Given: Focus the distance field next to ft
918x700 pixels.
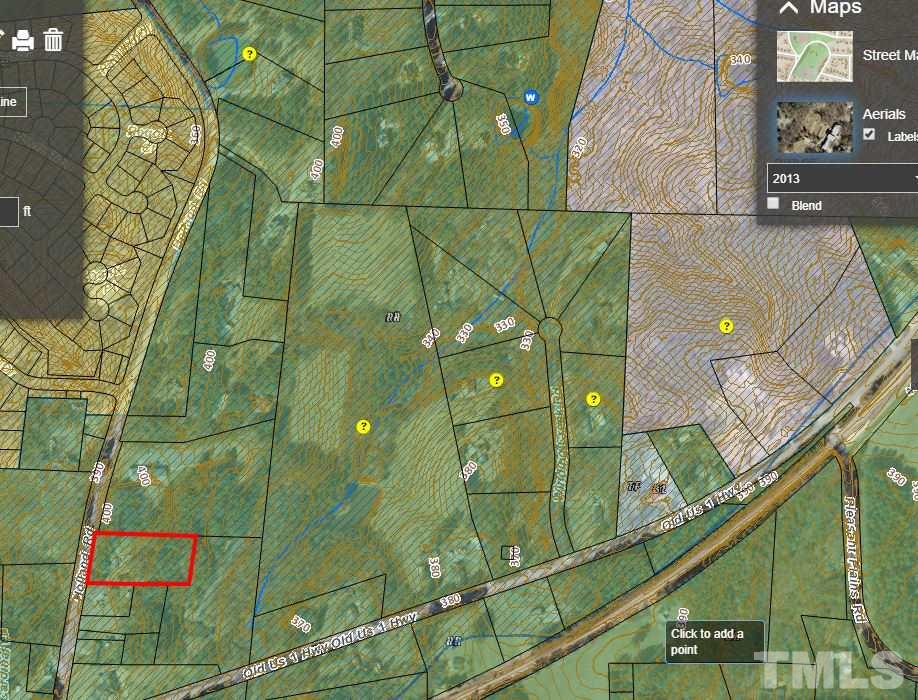Looking at the screenshot, I should pos(9,211).
